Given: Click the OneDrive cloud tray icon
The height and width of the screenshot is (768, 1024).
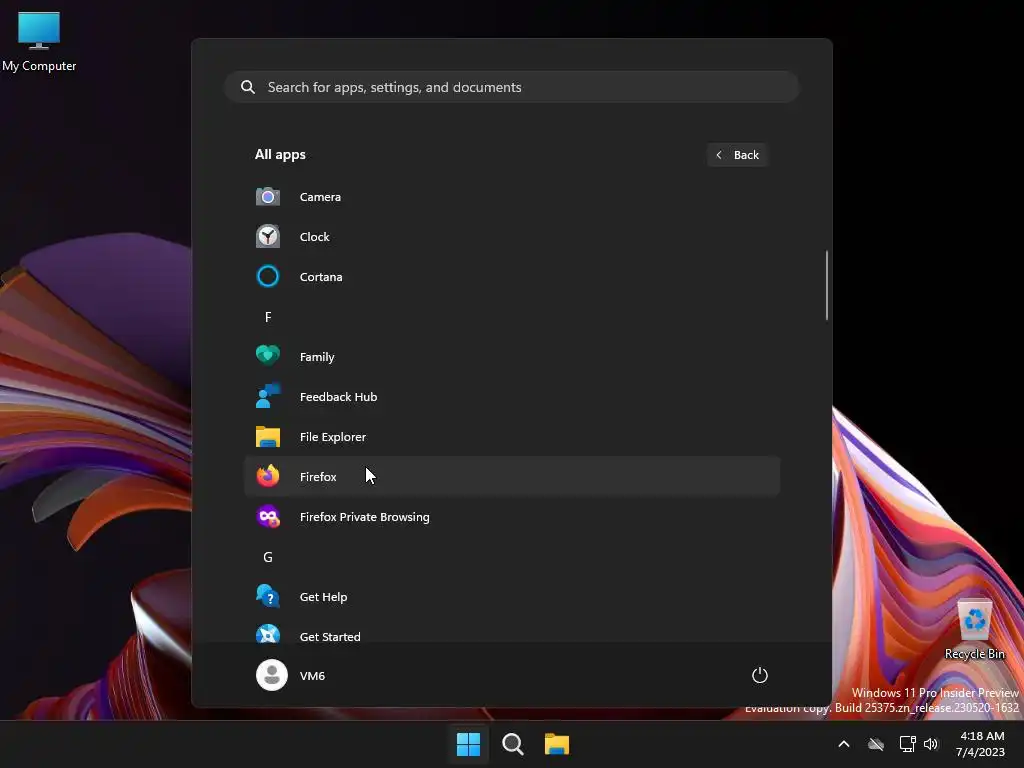Looking at the screenshot, I should point(876,744).
